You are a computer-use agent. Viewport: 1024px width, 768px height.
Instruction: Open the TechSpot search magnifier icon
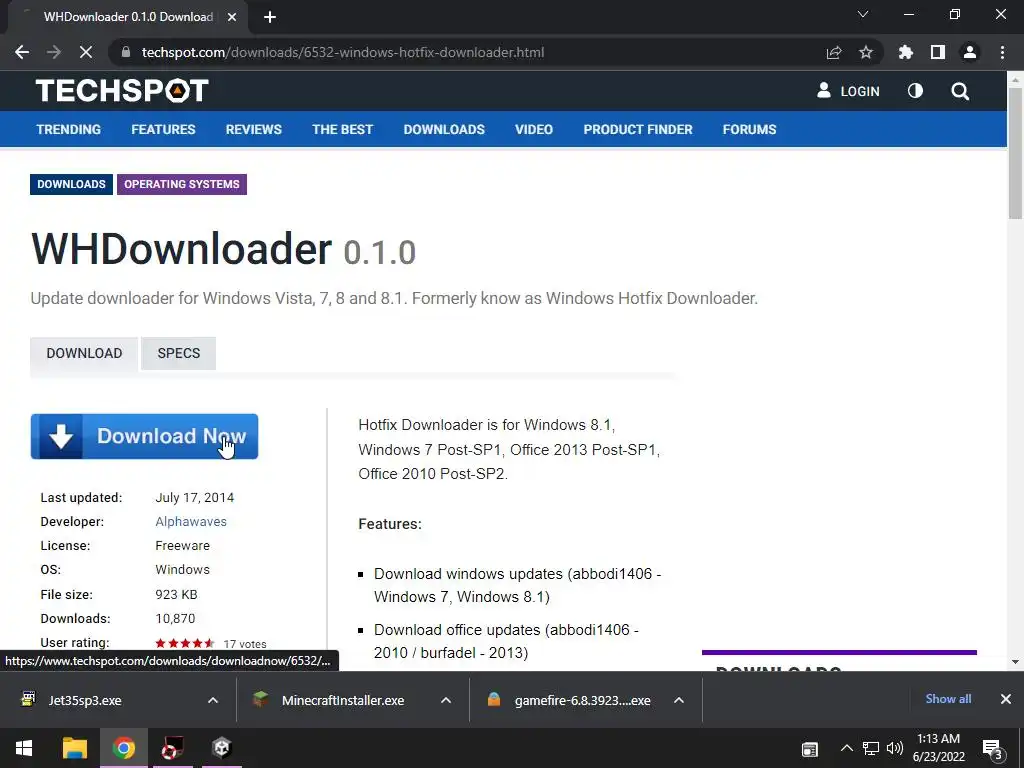960,91
